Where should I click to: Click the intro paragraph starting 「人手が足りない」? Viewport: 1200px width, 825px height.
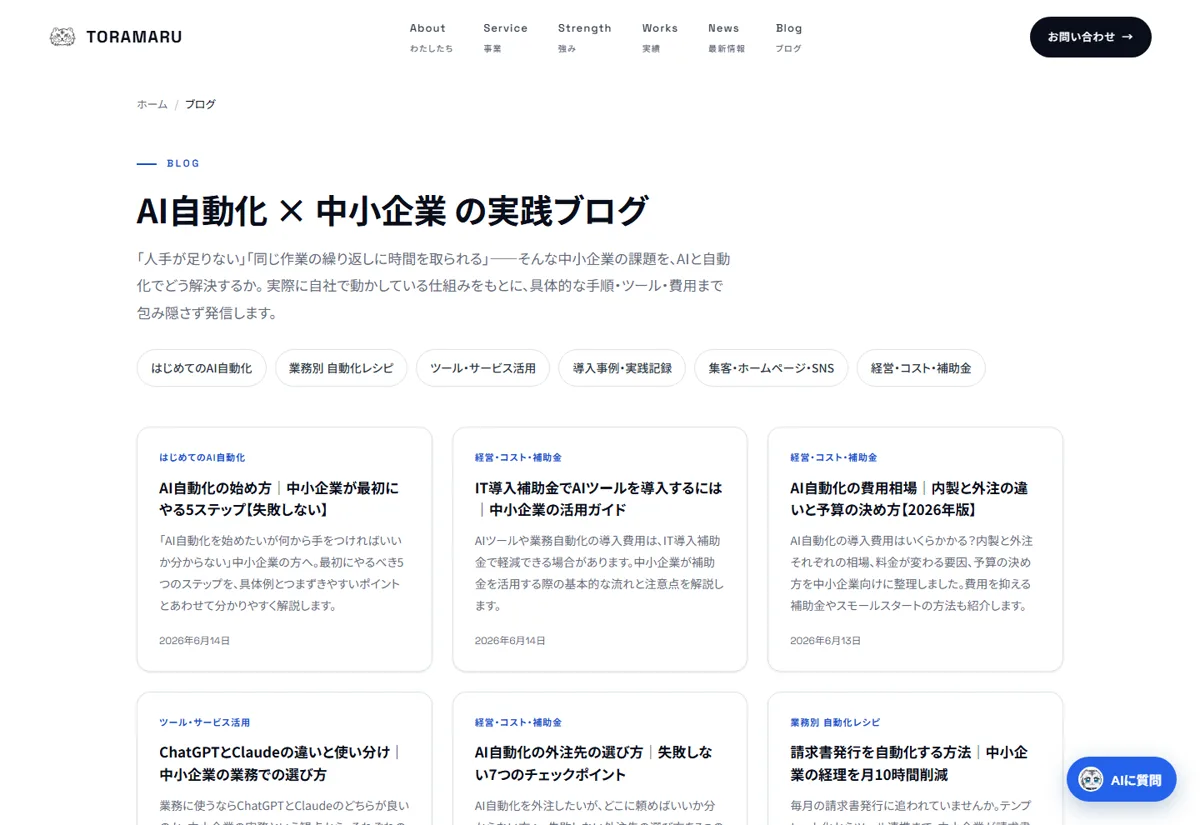(434, 285)
